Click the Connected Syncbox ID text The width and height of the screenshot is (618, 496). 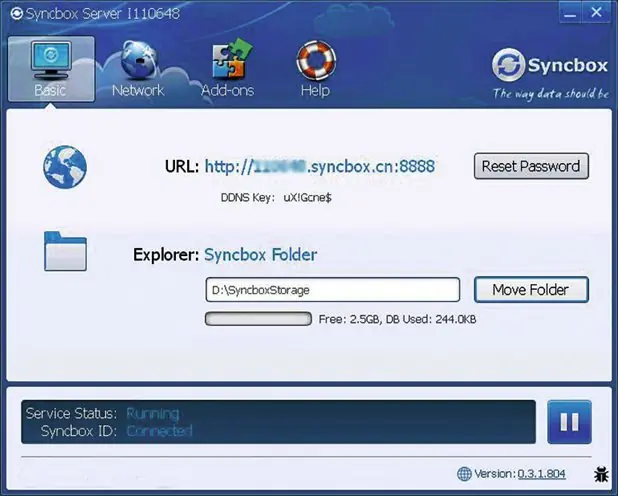[x=160, y=431]
